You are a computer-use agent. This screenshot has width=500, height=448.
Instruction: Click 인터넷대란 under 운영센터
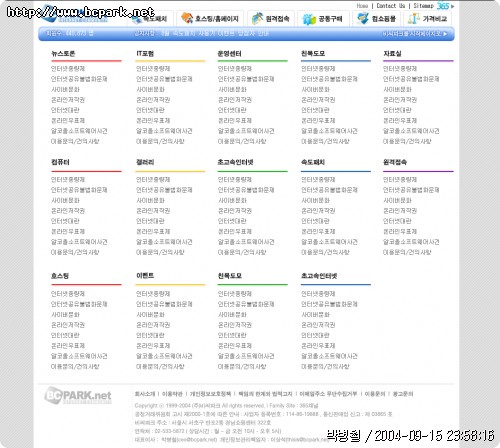[232, 110]
